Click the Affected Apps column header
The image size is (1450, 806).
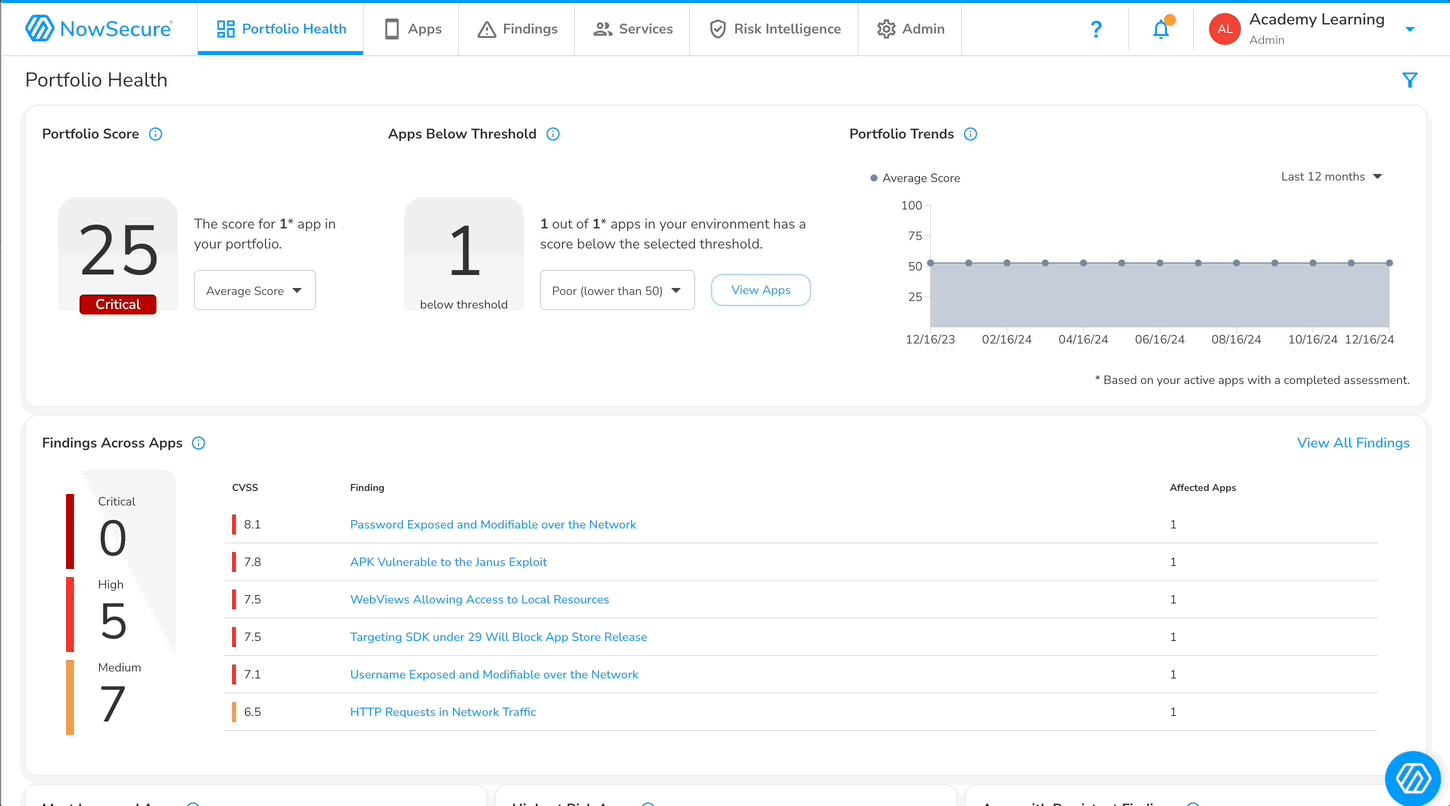1203,488
